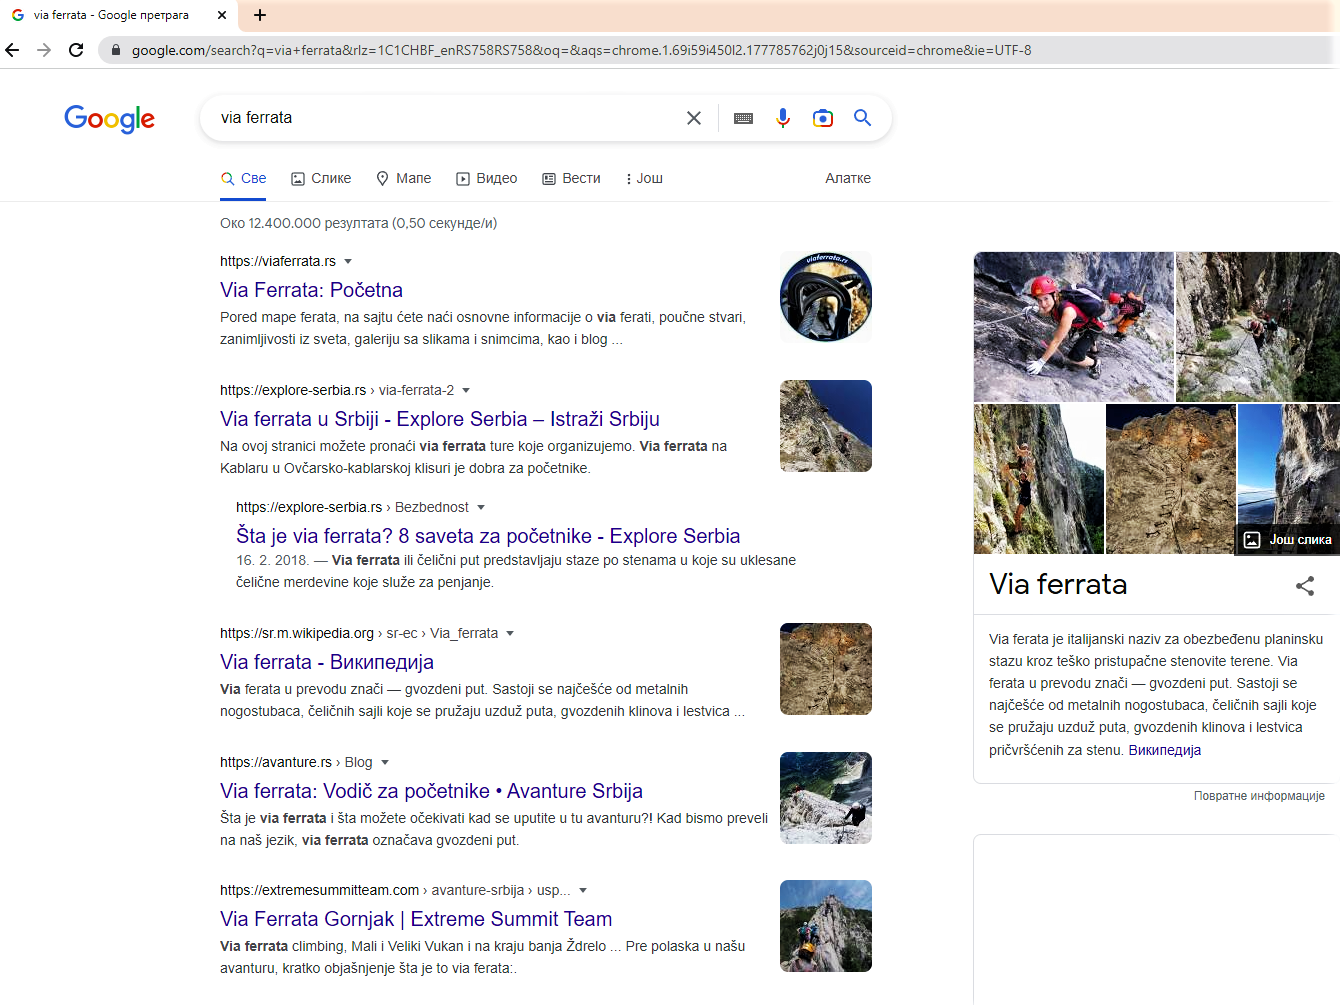The height and width of the screenshot is (1005, 1340).
Task: Share the Via ferrata knowledge panel
Action: pos(1305,586)
